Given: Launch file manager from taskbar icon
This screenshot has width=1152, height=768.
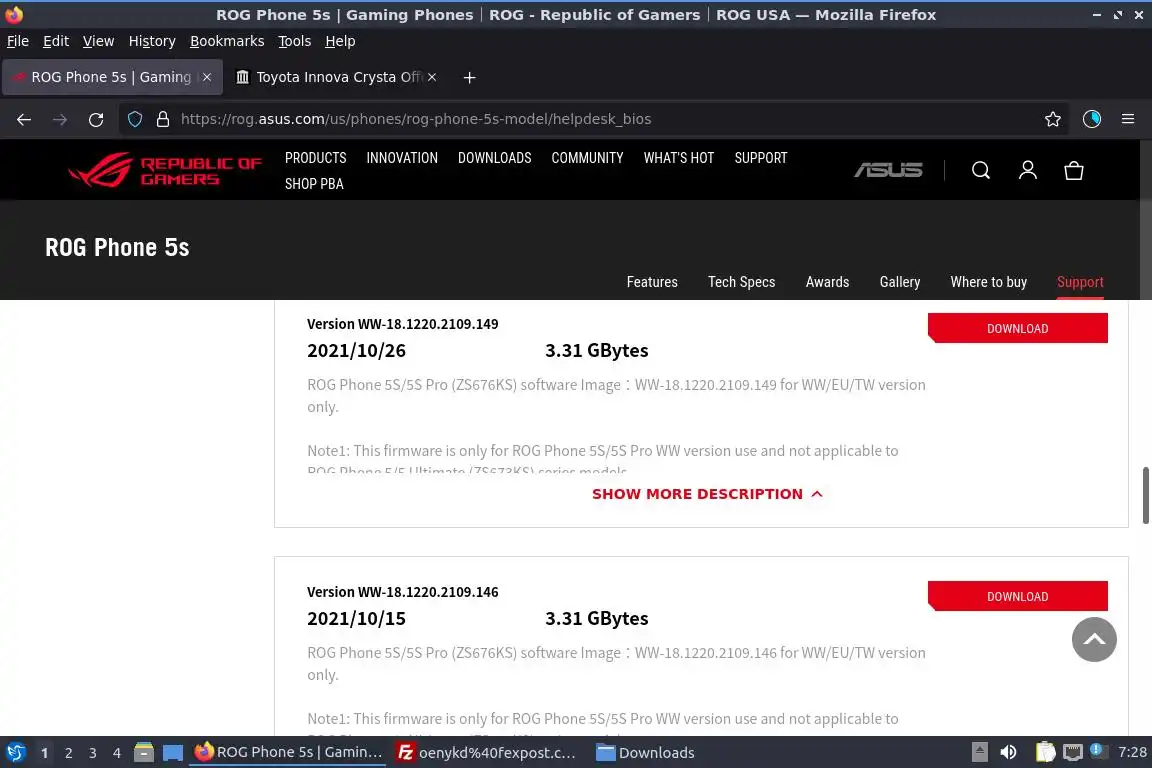Looking at the screenshot, I should (x=144, y=753).
